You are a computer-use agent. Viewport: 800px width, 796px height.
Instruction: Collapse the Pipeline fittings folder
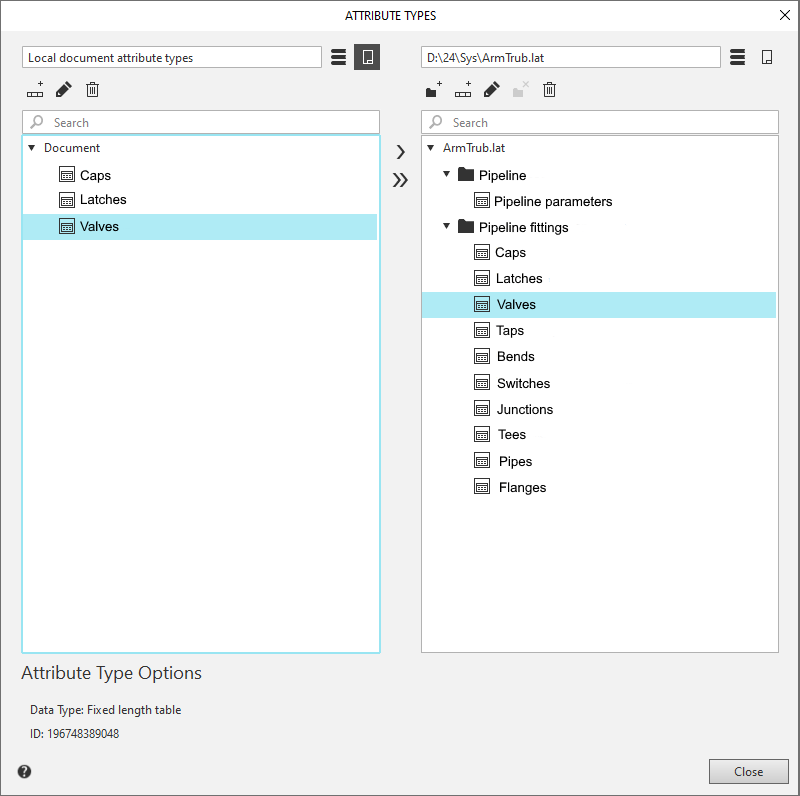point(447,227)
